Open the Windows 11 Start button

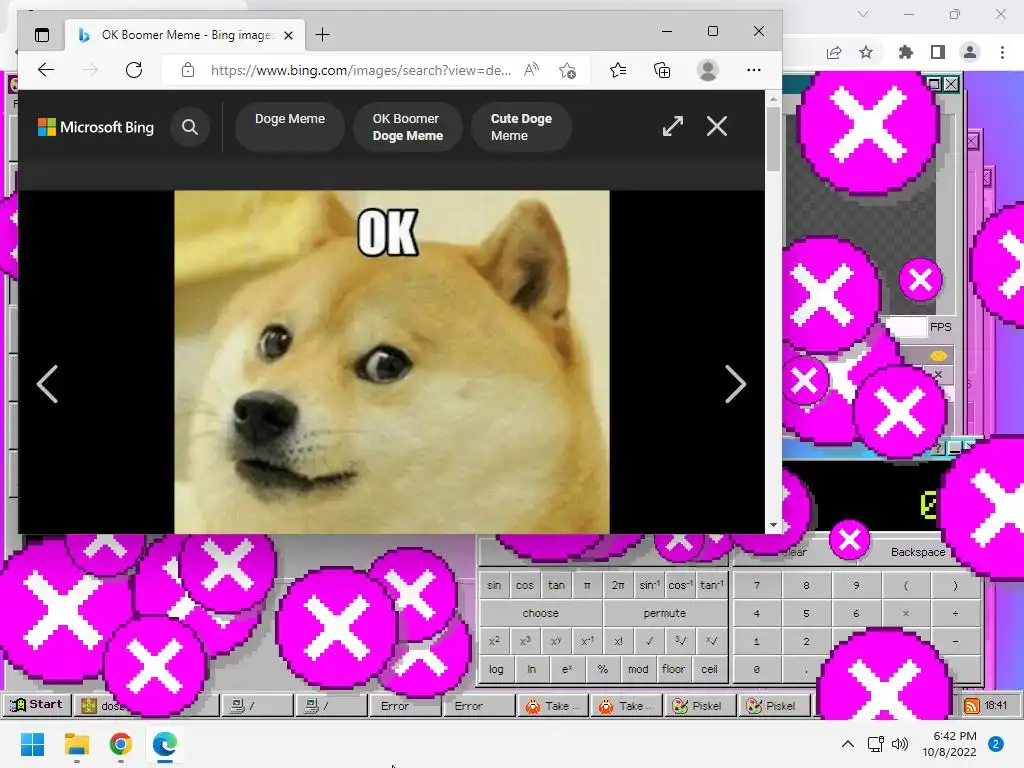(32, 744)
